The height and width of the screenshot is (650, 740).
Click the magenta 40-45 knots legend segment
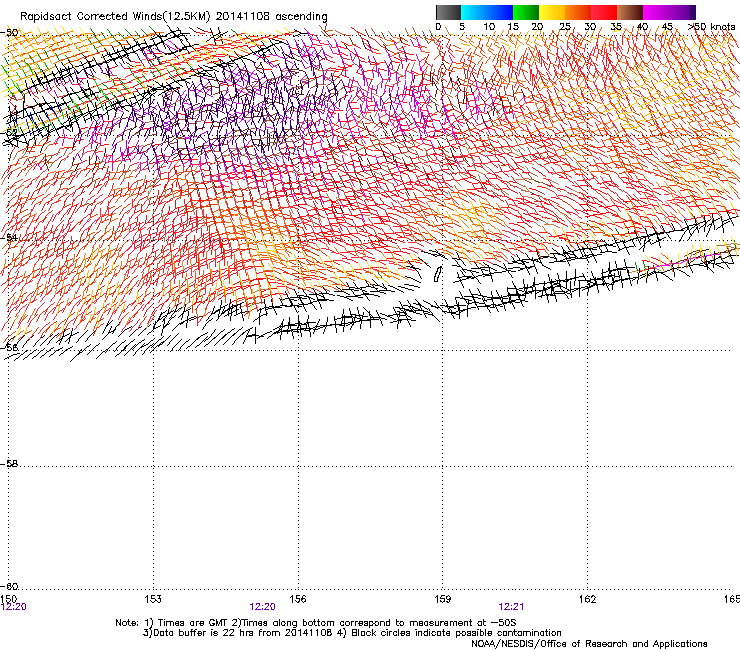(x=656, y=12)
